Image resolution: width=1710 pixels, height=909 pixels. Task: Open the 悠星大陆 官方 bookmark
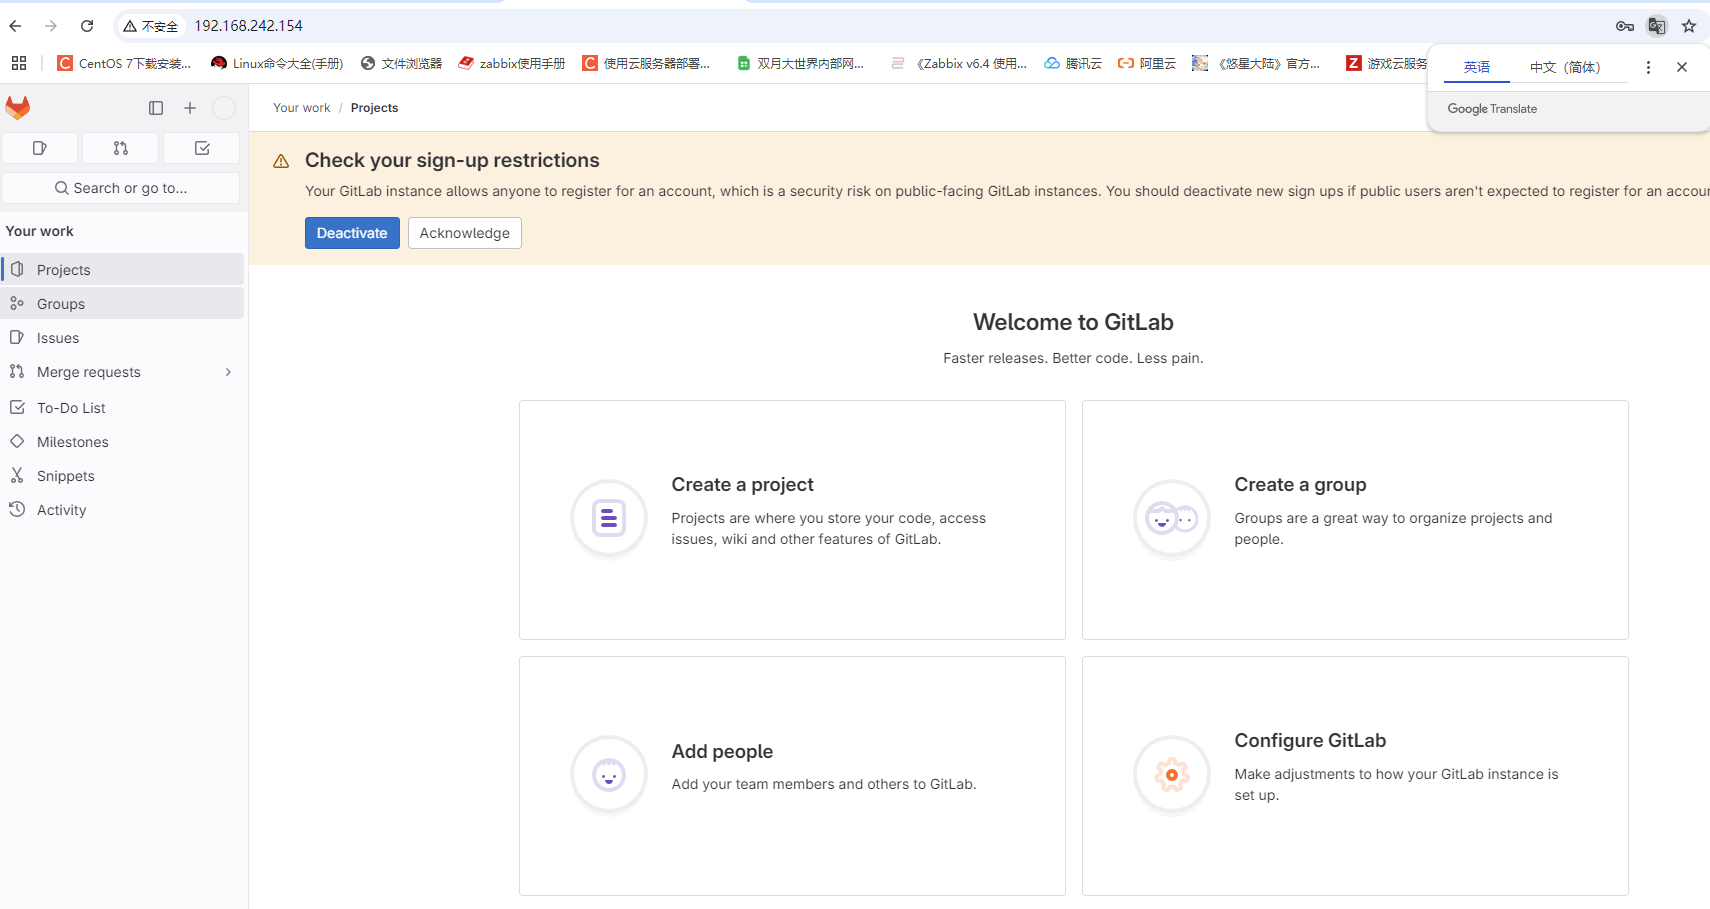[x=1256, y=63]
